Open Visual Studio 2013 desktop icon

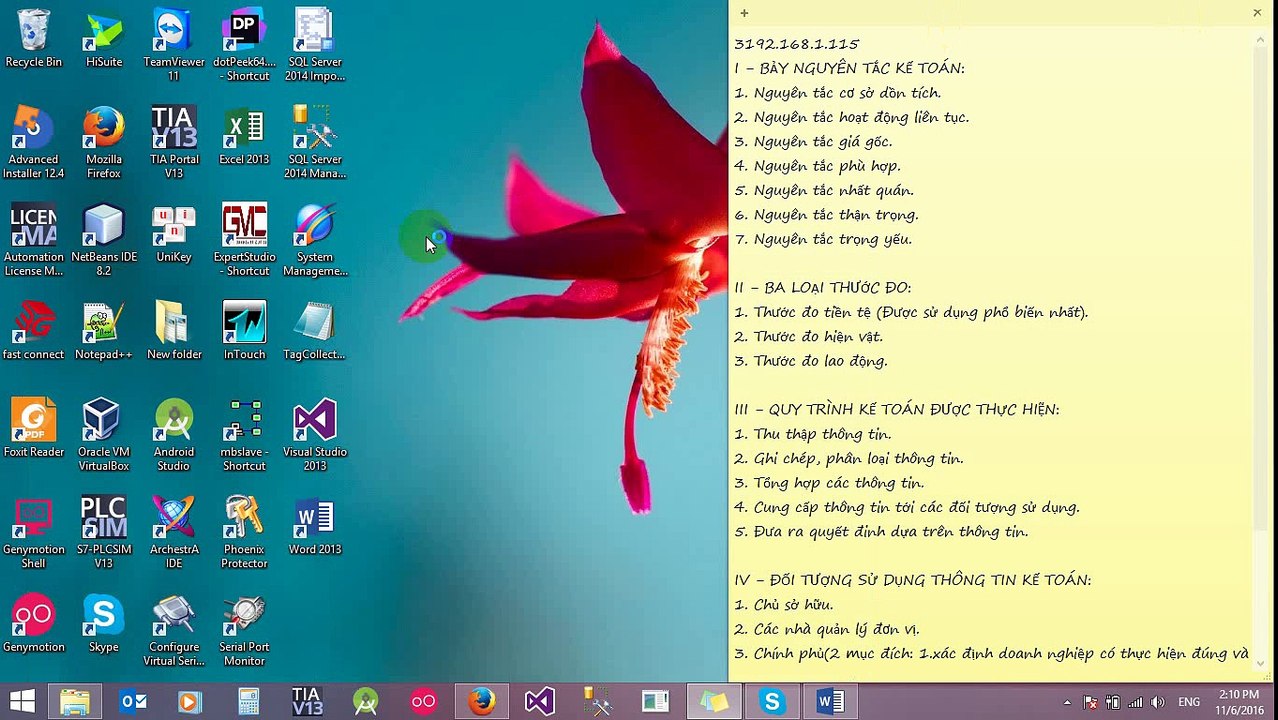(x=314, y=435)
